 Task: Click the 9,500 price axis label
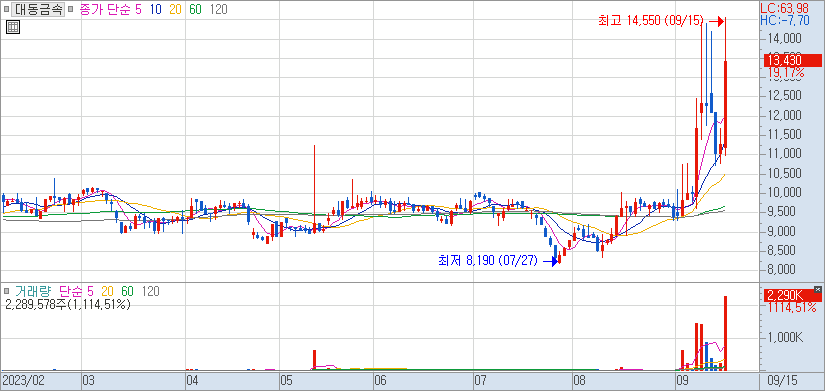pyautogui.click(x=783, y=212)
